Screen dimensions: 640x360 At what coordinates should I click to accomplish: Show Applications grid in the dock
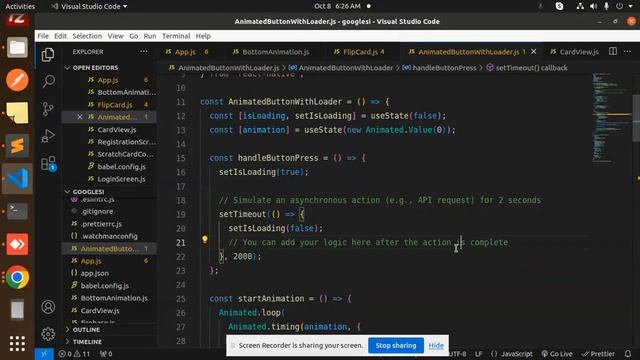click(17, 343)
